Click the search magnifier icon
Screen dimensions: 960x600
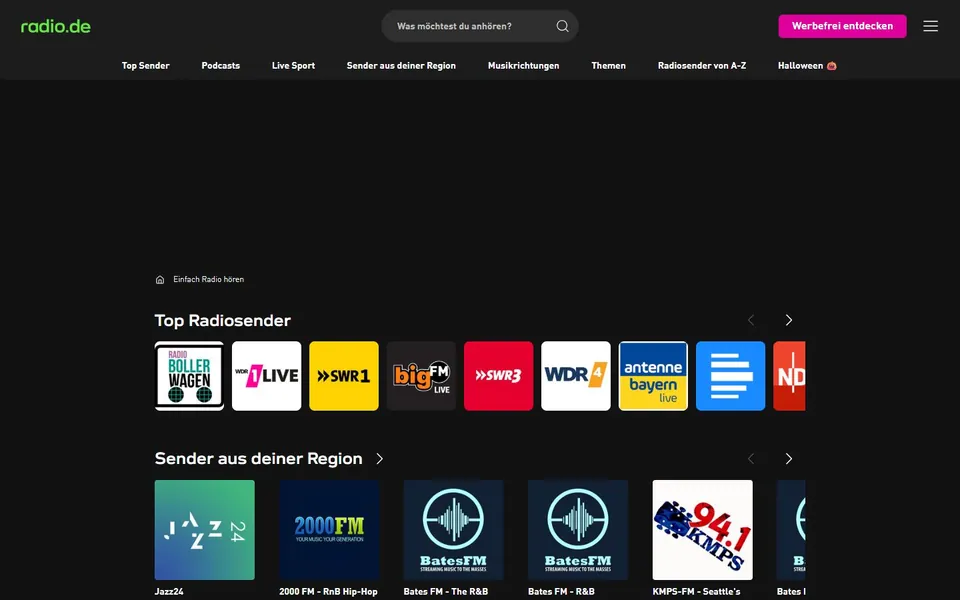[562, 26]
